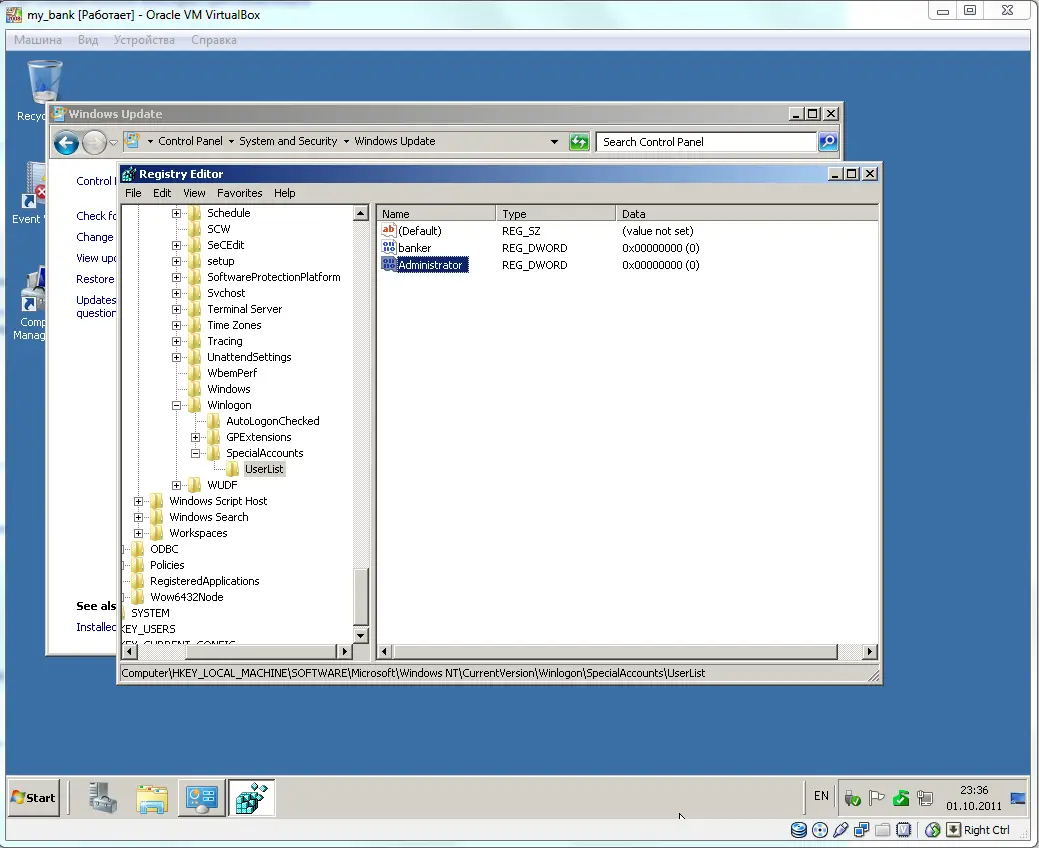Open the VirtualBox Машина menu
The image size is (1039, 848).
(x=38, y=40)
